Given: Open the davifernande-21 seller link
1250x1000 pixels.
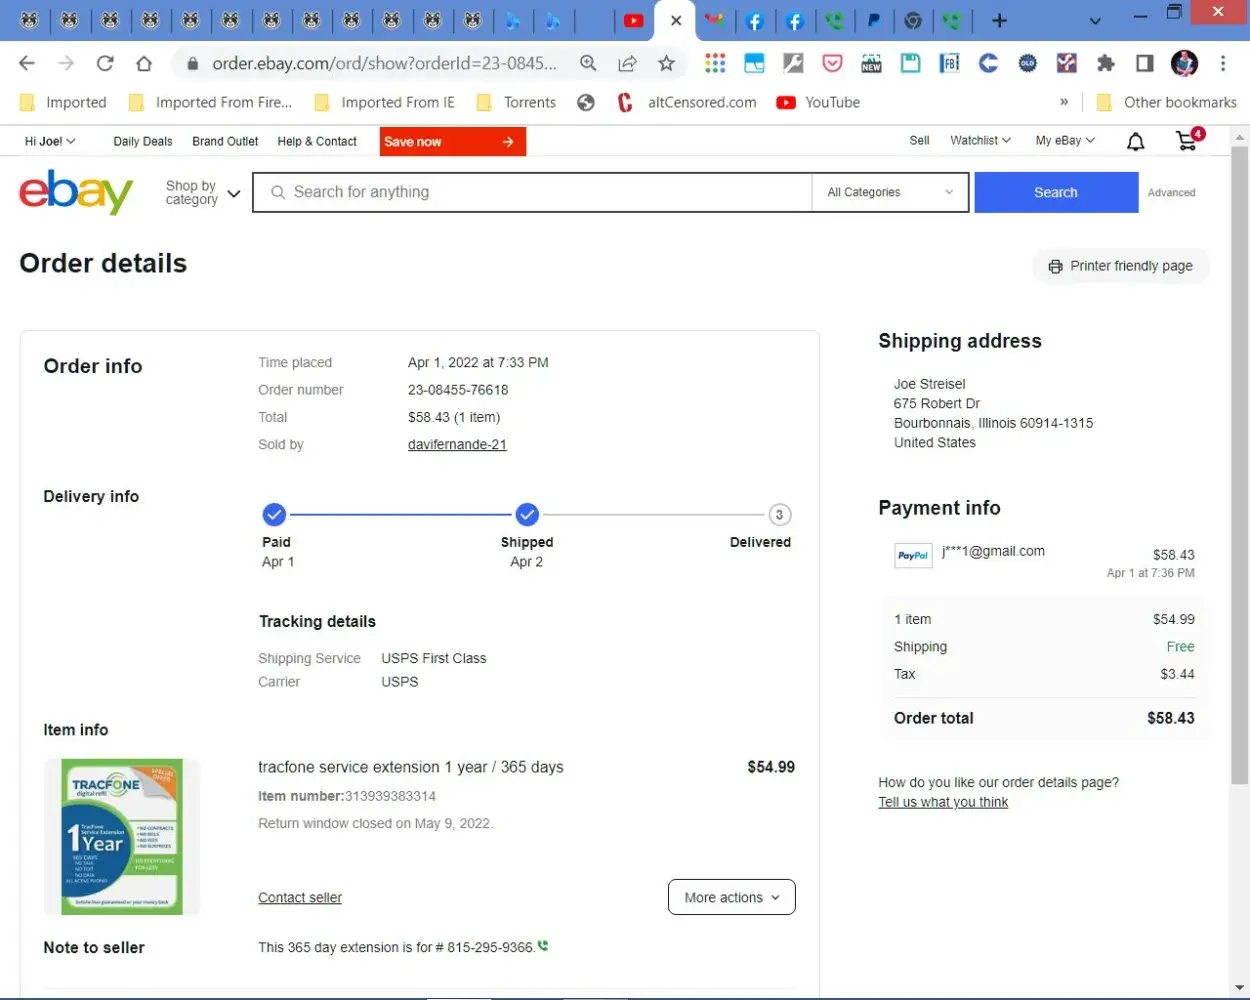Looking at the screenshot, I should coord(457,445).
